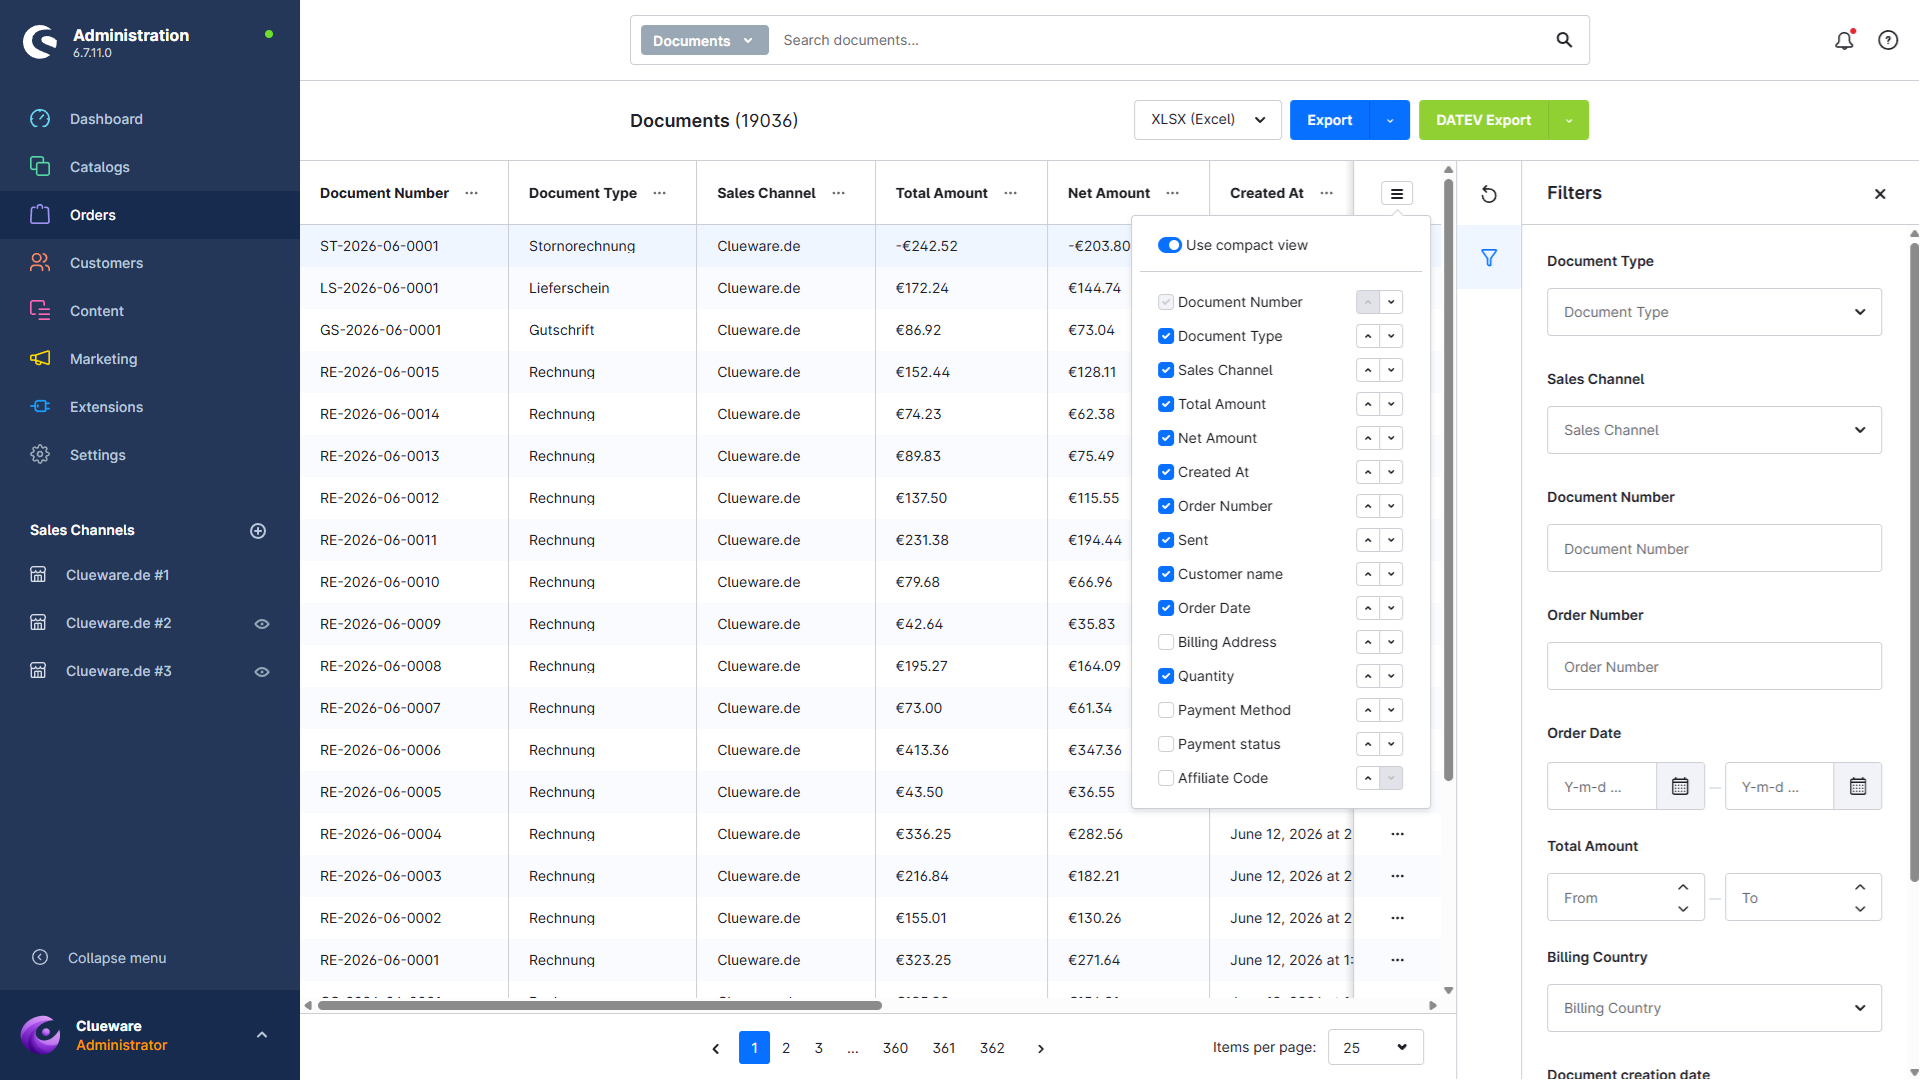This screenshot has height=1080, width=1920.
Task: Reset the grid with refresh icon
Action: [x=1489, y=194]
